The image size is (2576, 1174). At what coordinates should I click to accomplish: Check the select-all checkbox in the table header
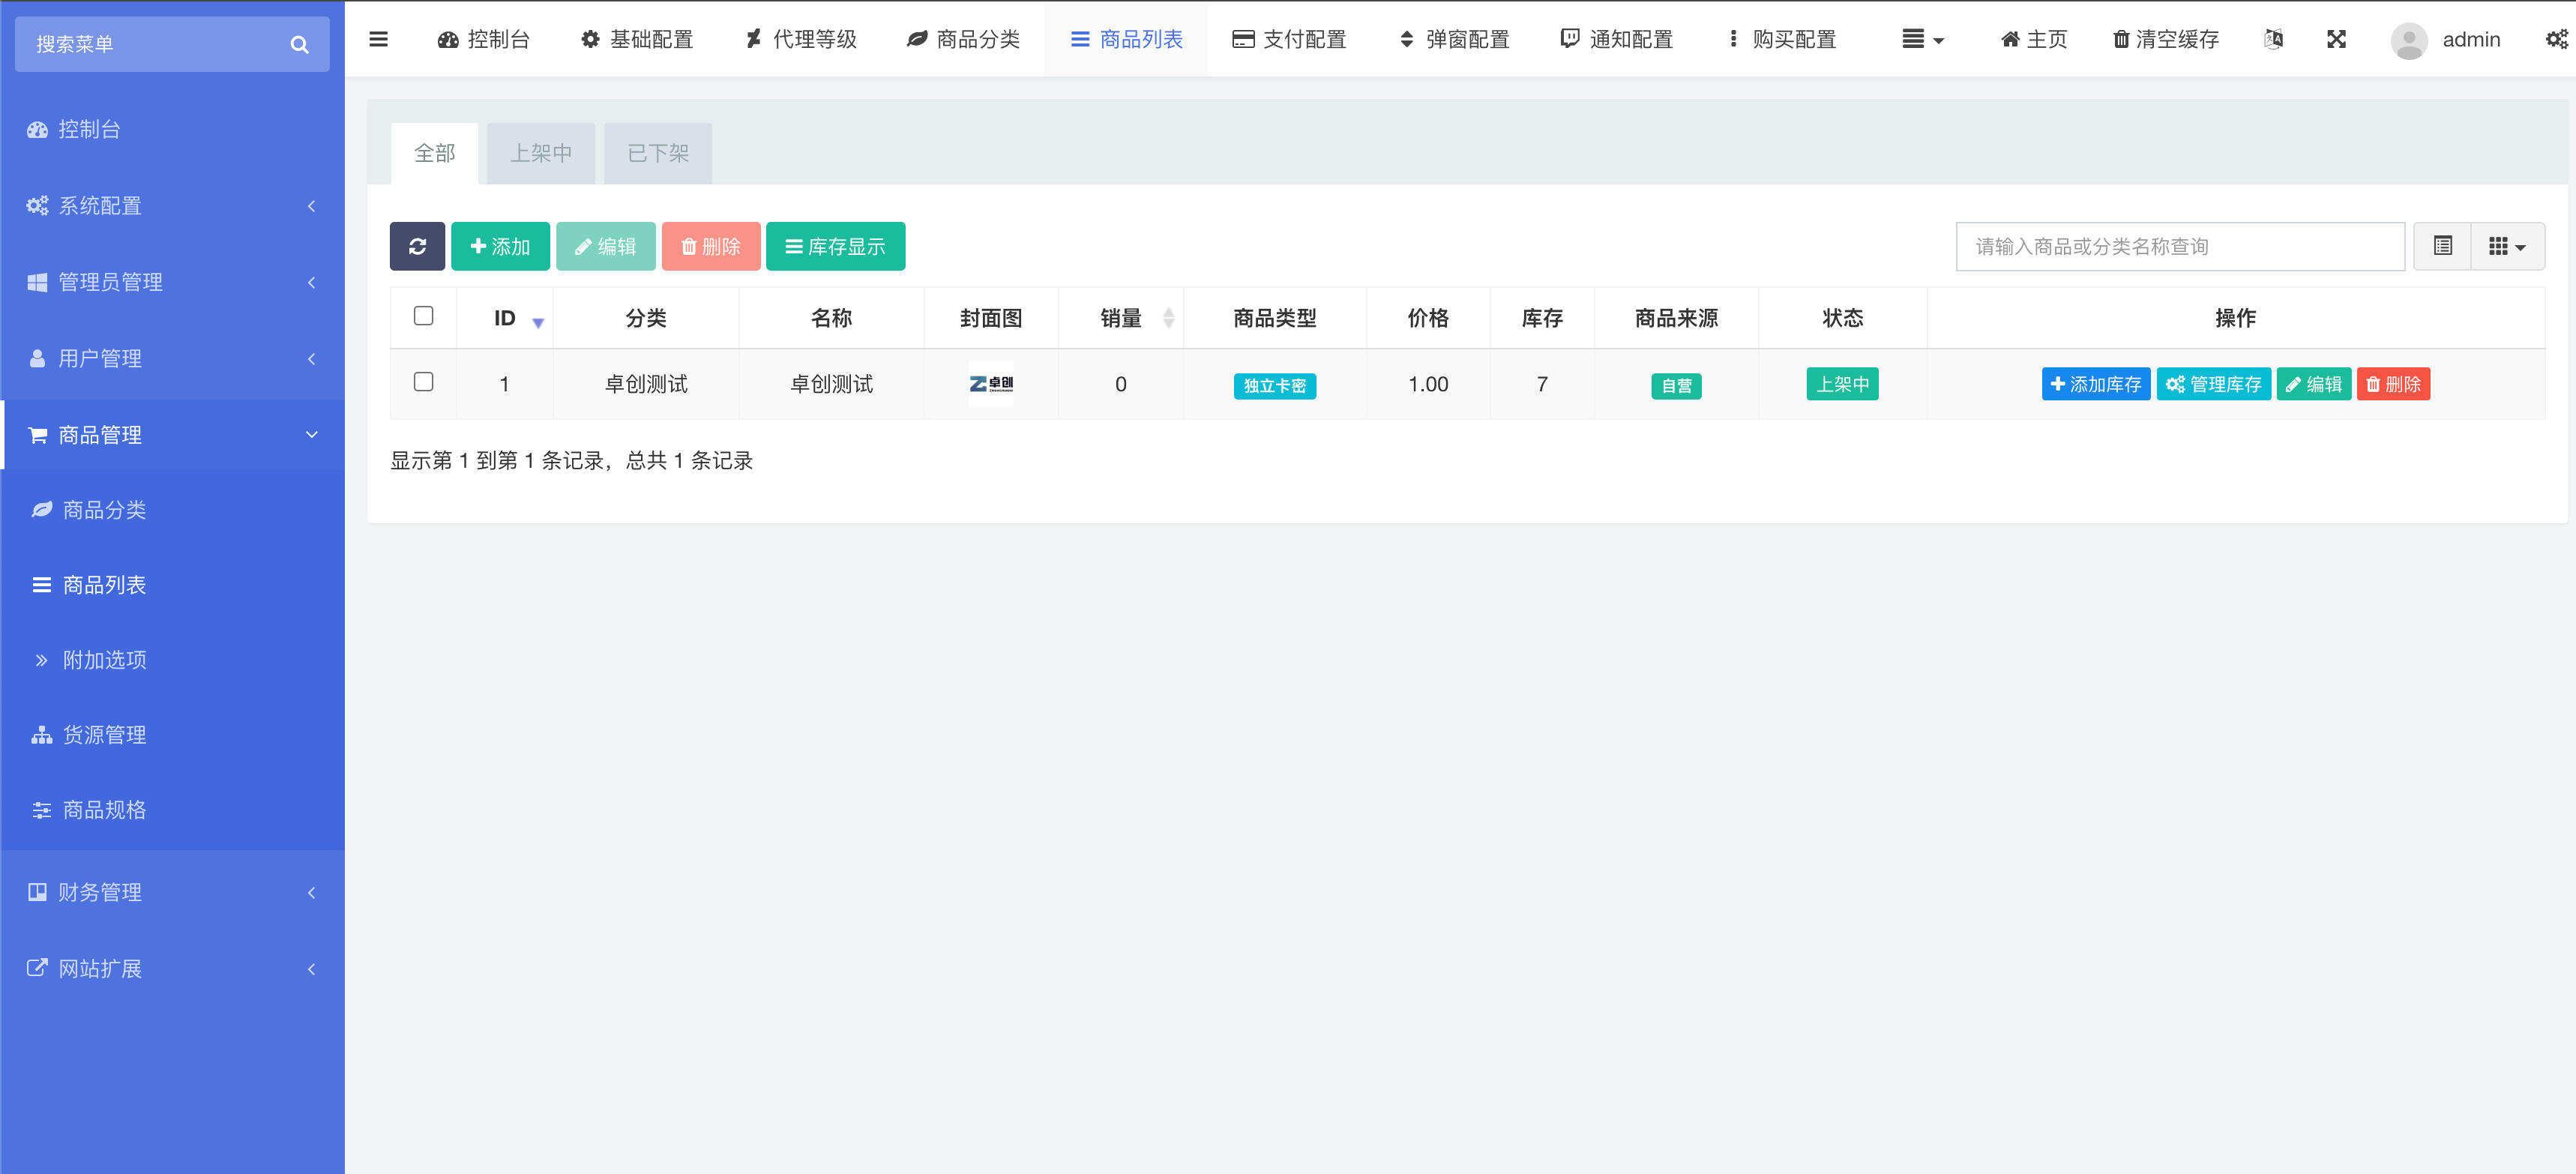(423, 316)
